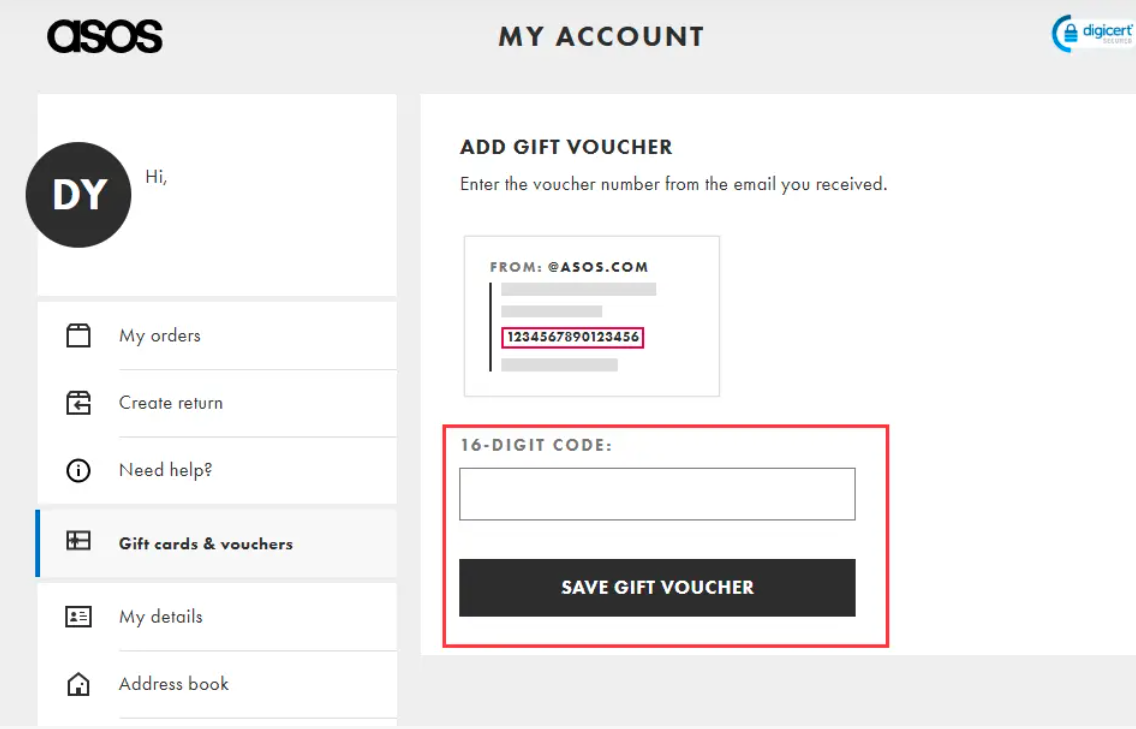Open the Need help? section

pyautogui.click(x=166, y=470)
